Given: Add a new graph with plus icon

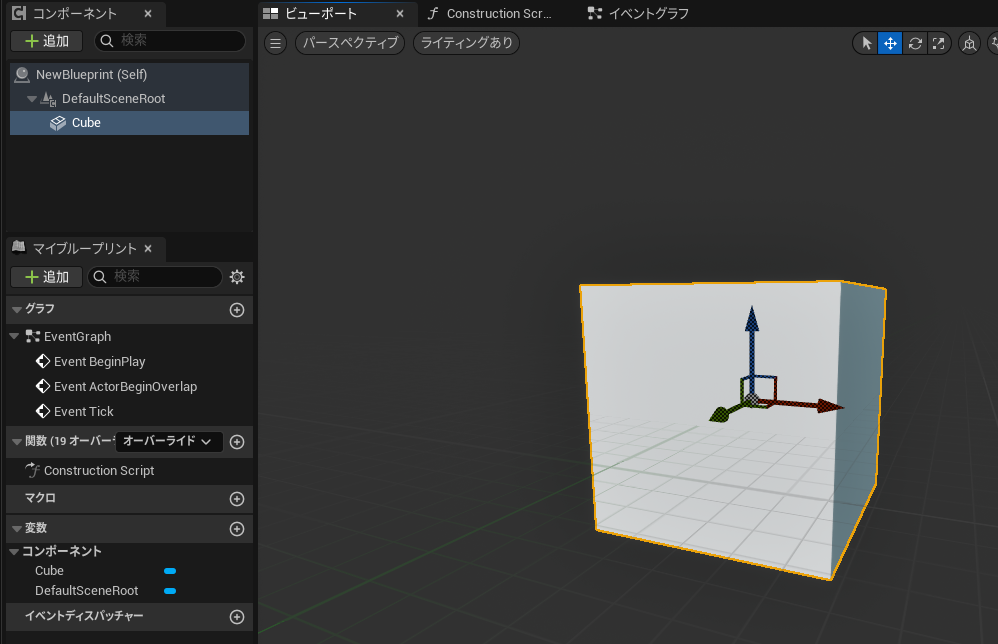Looking at the screenshot, I should 237,310.
